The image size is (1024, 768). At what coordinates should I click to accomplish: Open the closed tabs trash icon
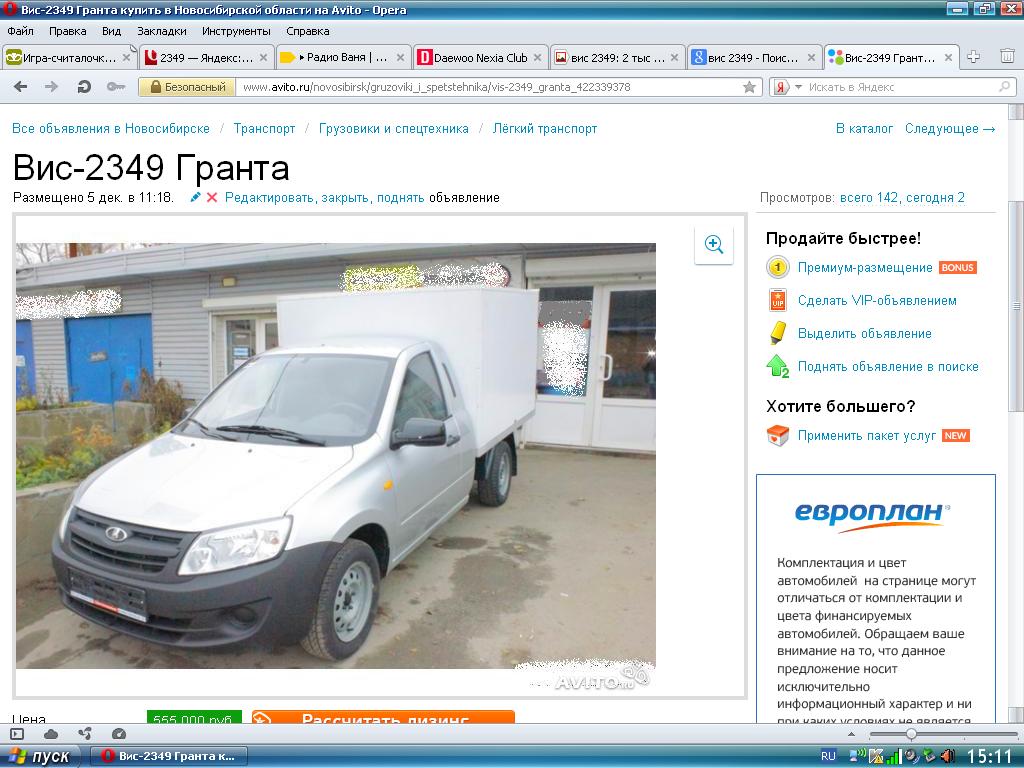[1007, 57]
